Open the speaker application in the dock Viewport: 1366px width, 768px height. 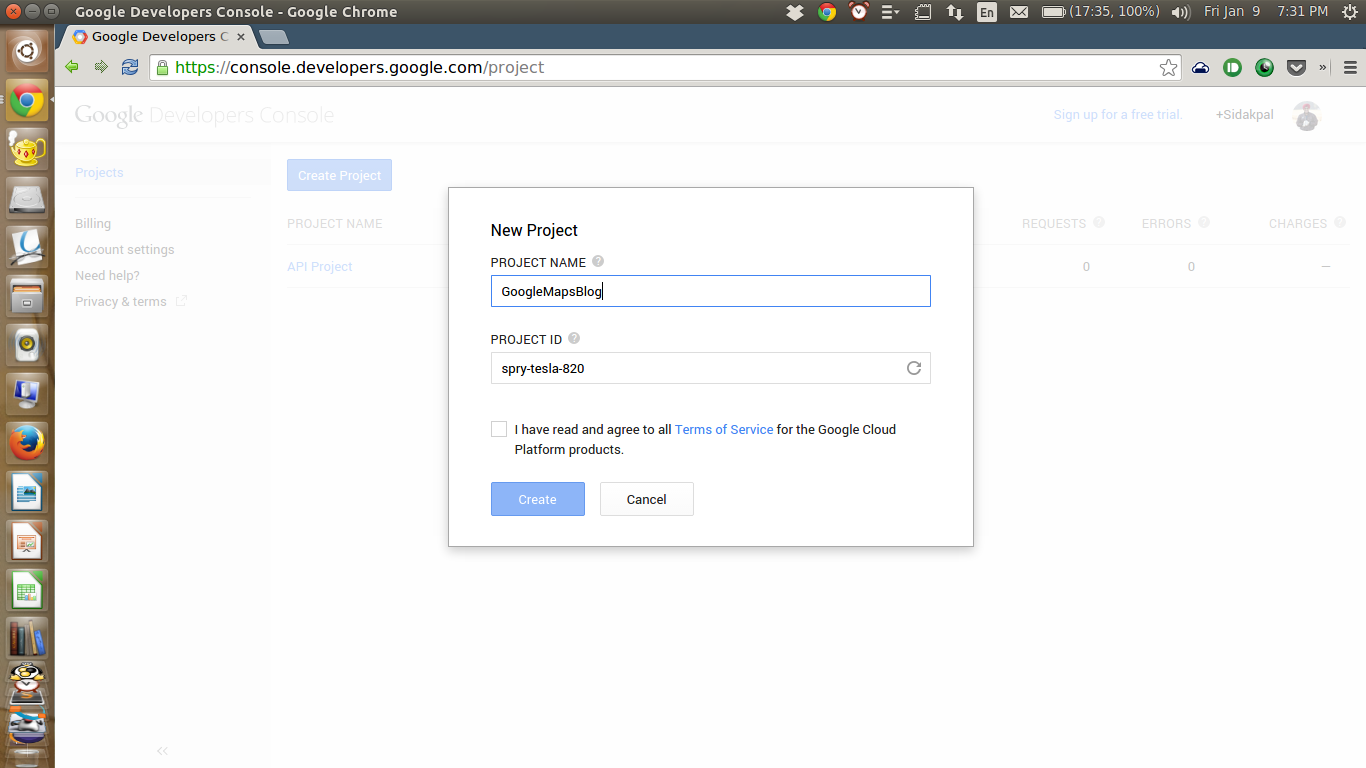coord(27,345)
